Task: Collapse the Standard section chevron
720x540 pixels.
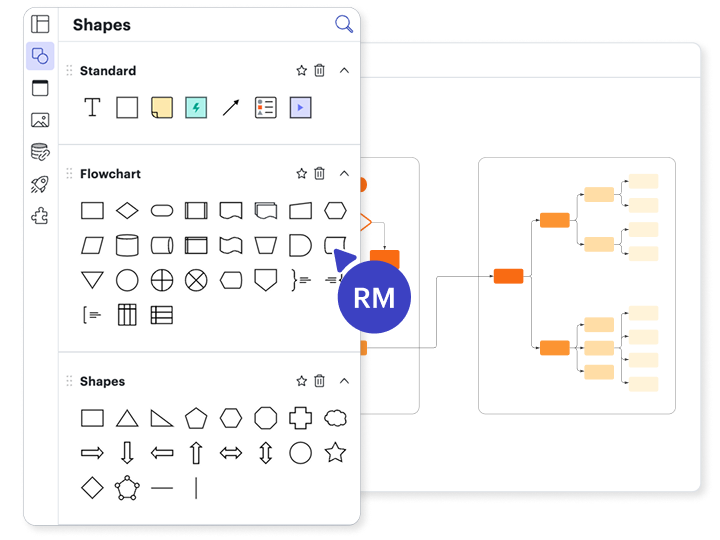Action: pos(344,71)
